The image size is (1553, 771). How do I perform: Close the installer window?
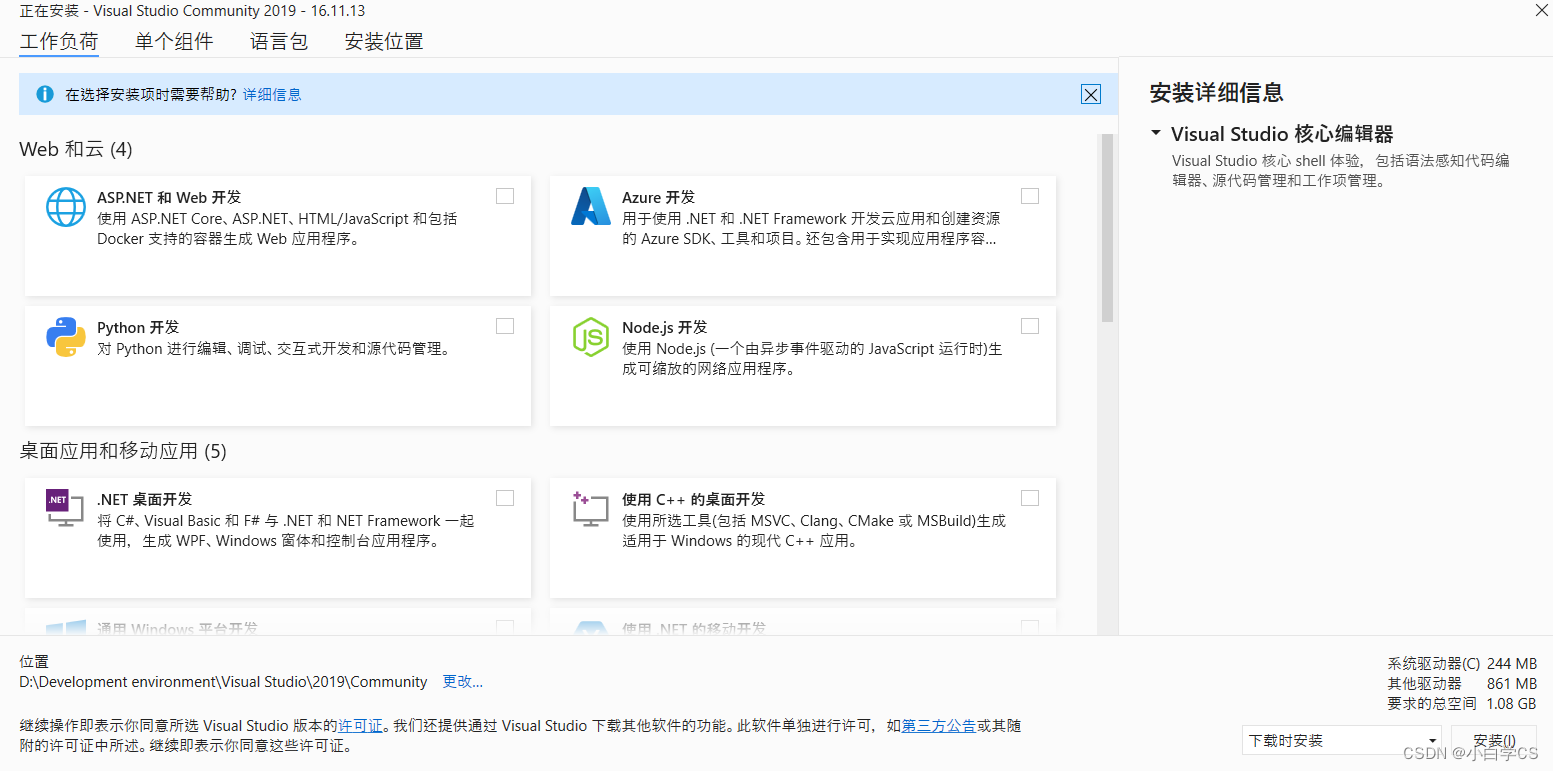point(1541,10)
